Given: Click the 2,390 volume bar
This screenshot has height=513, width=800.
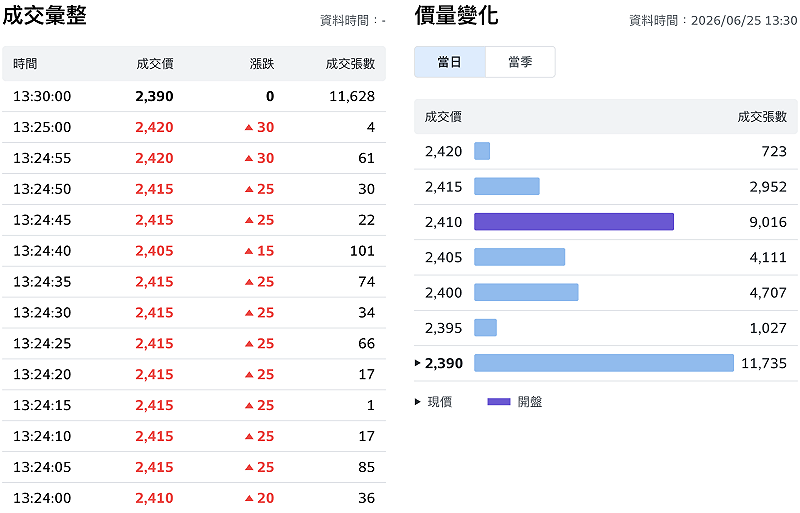Looking at the screenshot, I should click(604, 363).
